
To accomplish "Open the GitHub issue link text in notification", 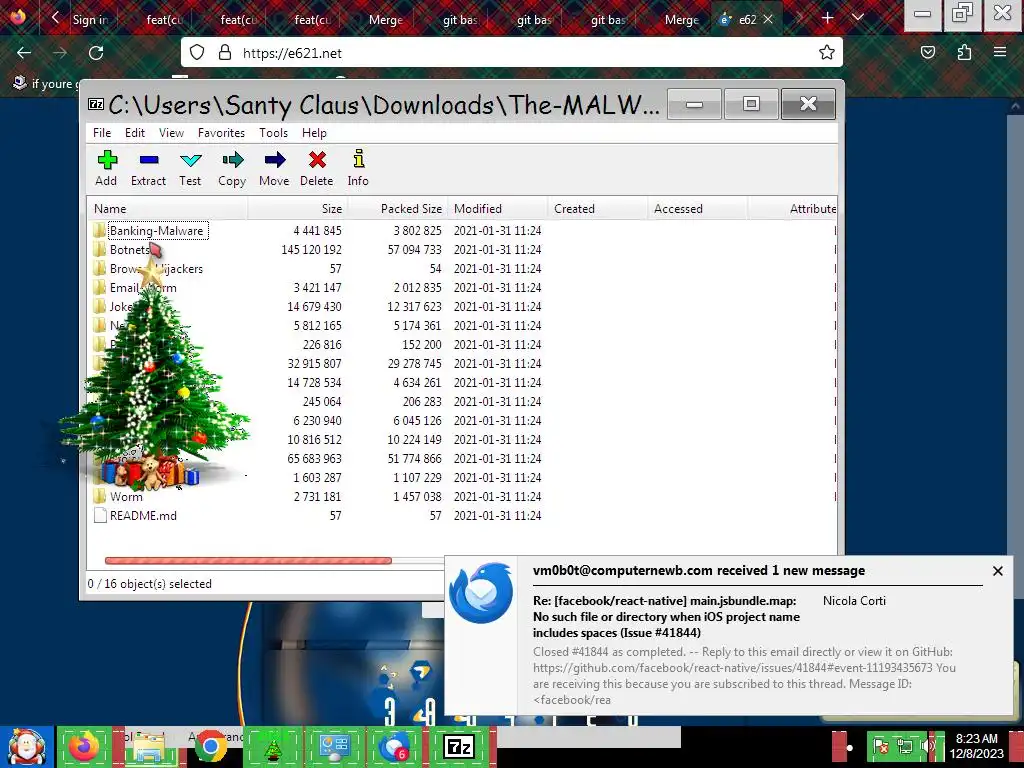I will coord(732,667).
